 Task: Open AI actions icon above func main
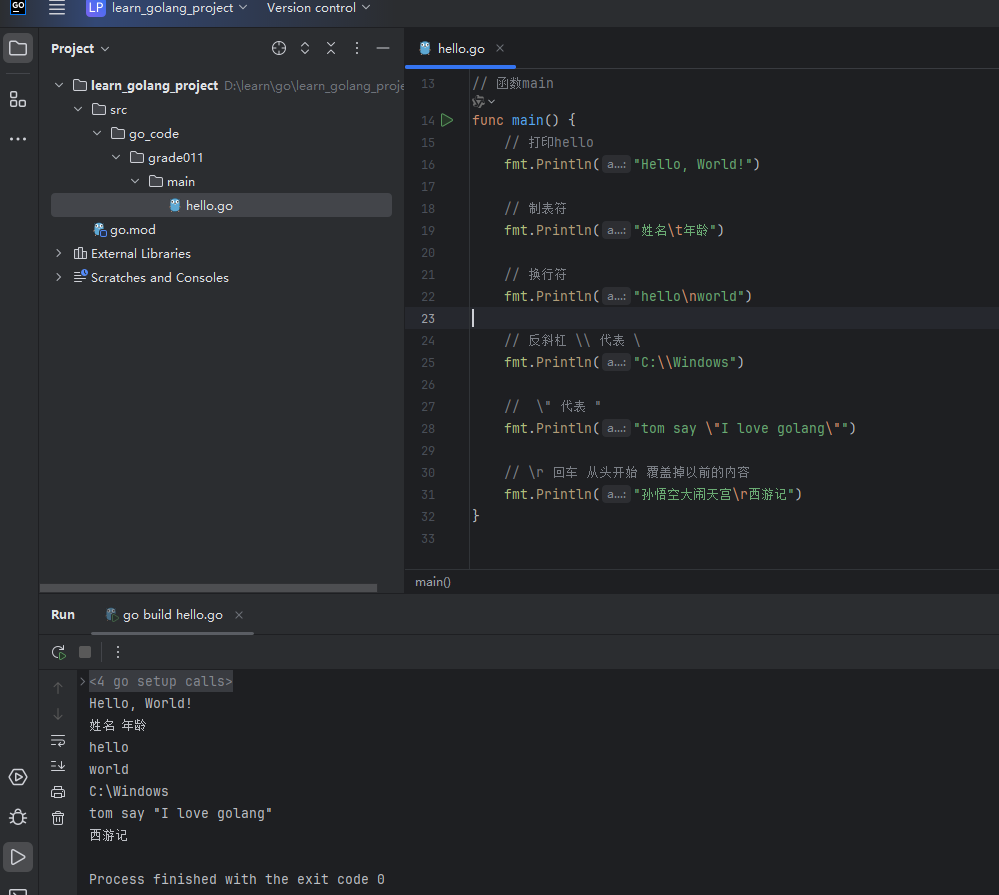click(483, 101)
